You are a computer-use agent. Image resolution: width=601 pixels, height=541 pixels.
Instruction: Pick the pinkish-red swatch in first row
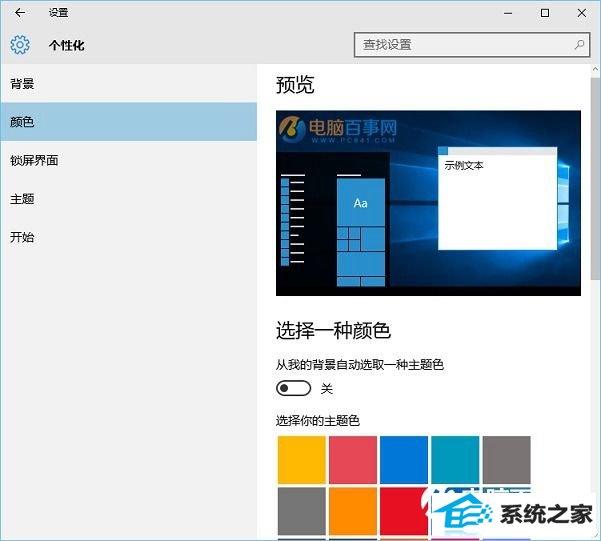click(x=352, y=459)
